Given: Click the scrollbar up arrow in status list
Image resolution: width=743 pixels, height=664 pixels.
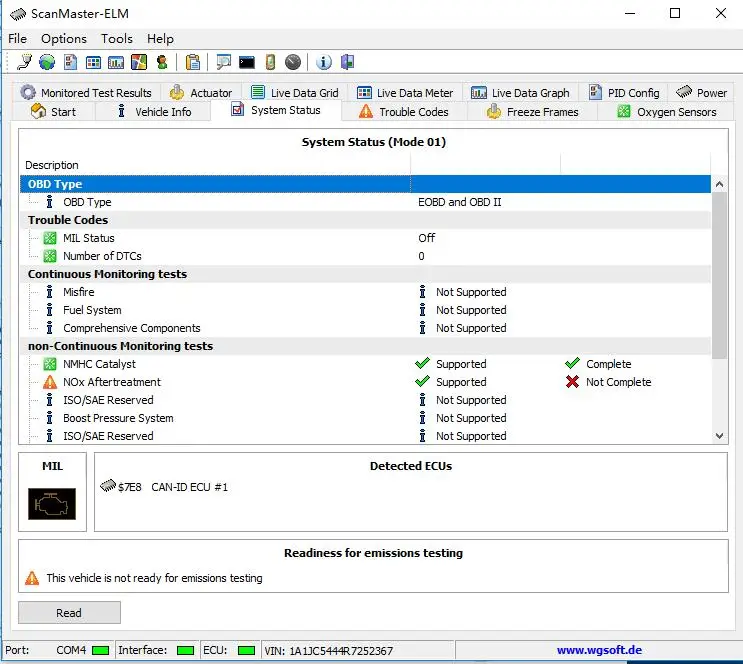Looking at the screenshot, I should [719, 184].
